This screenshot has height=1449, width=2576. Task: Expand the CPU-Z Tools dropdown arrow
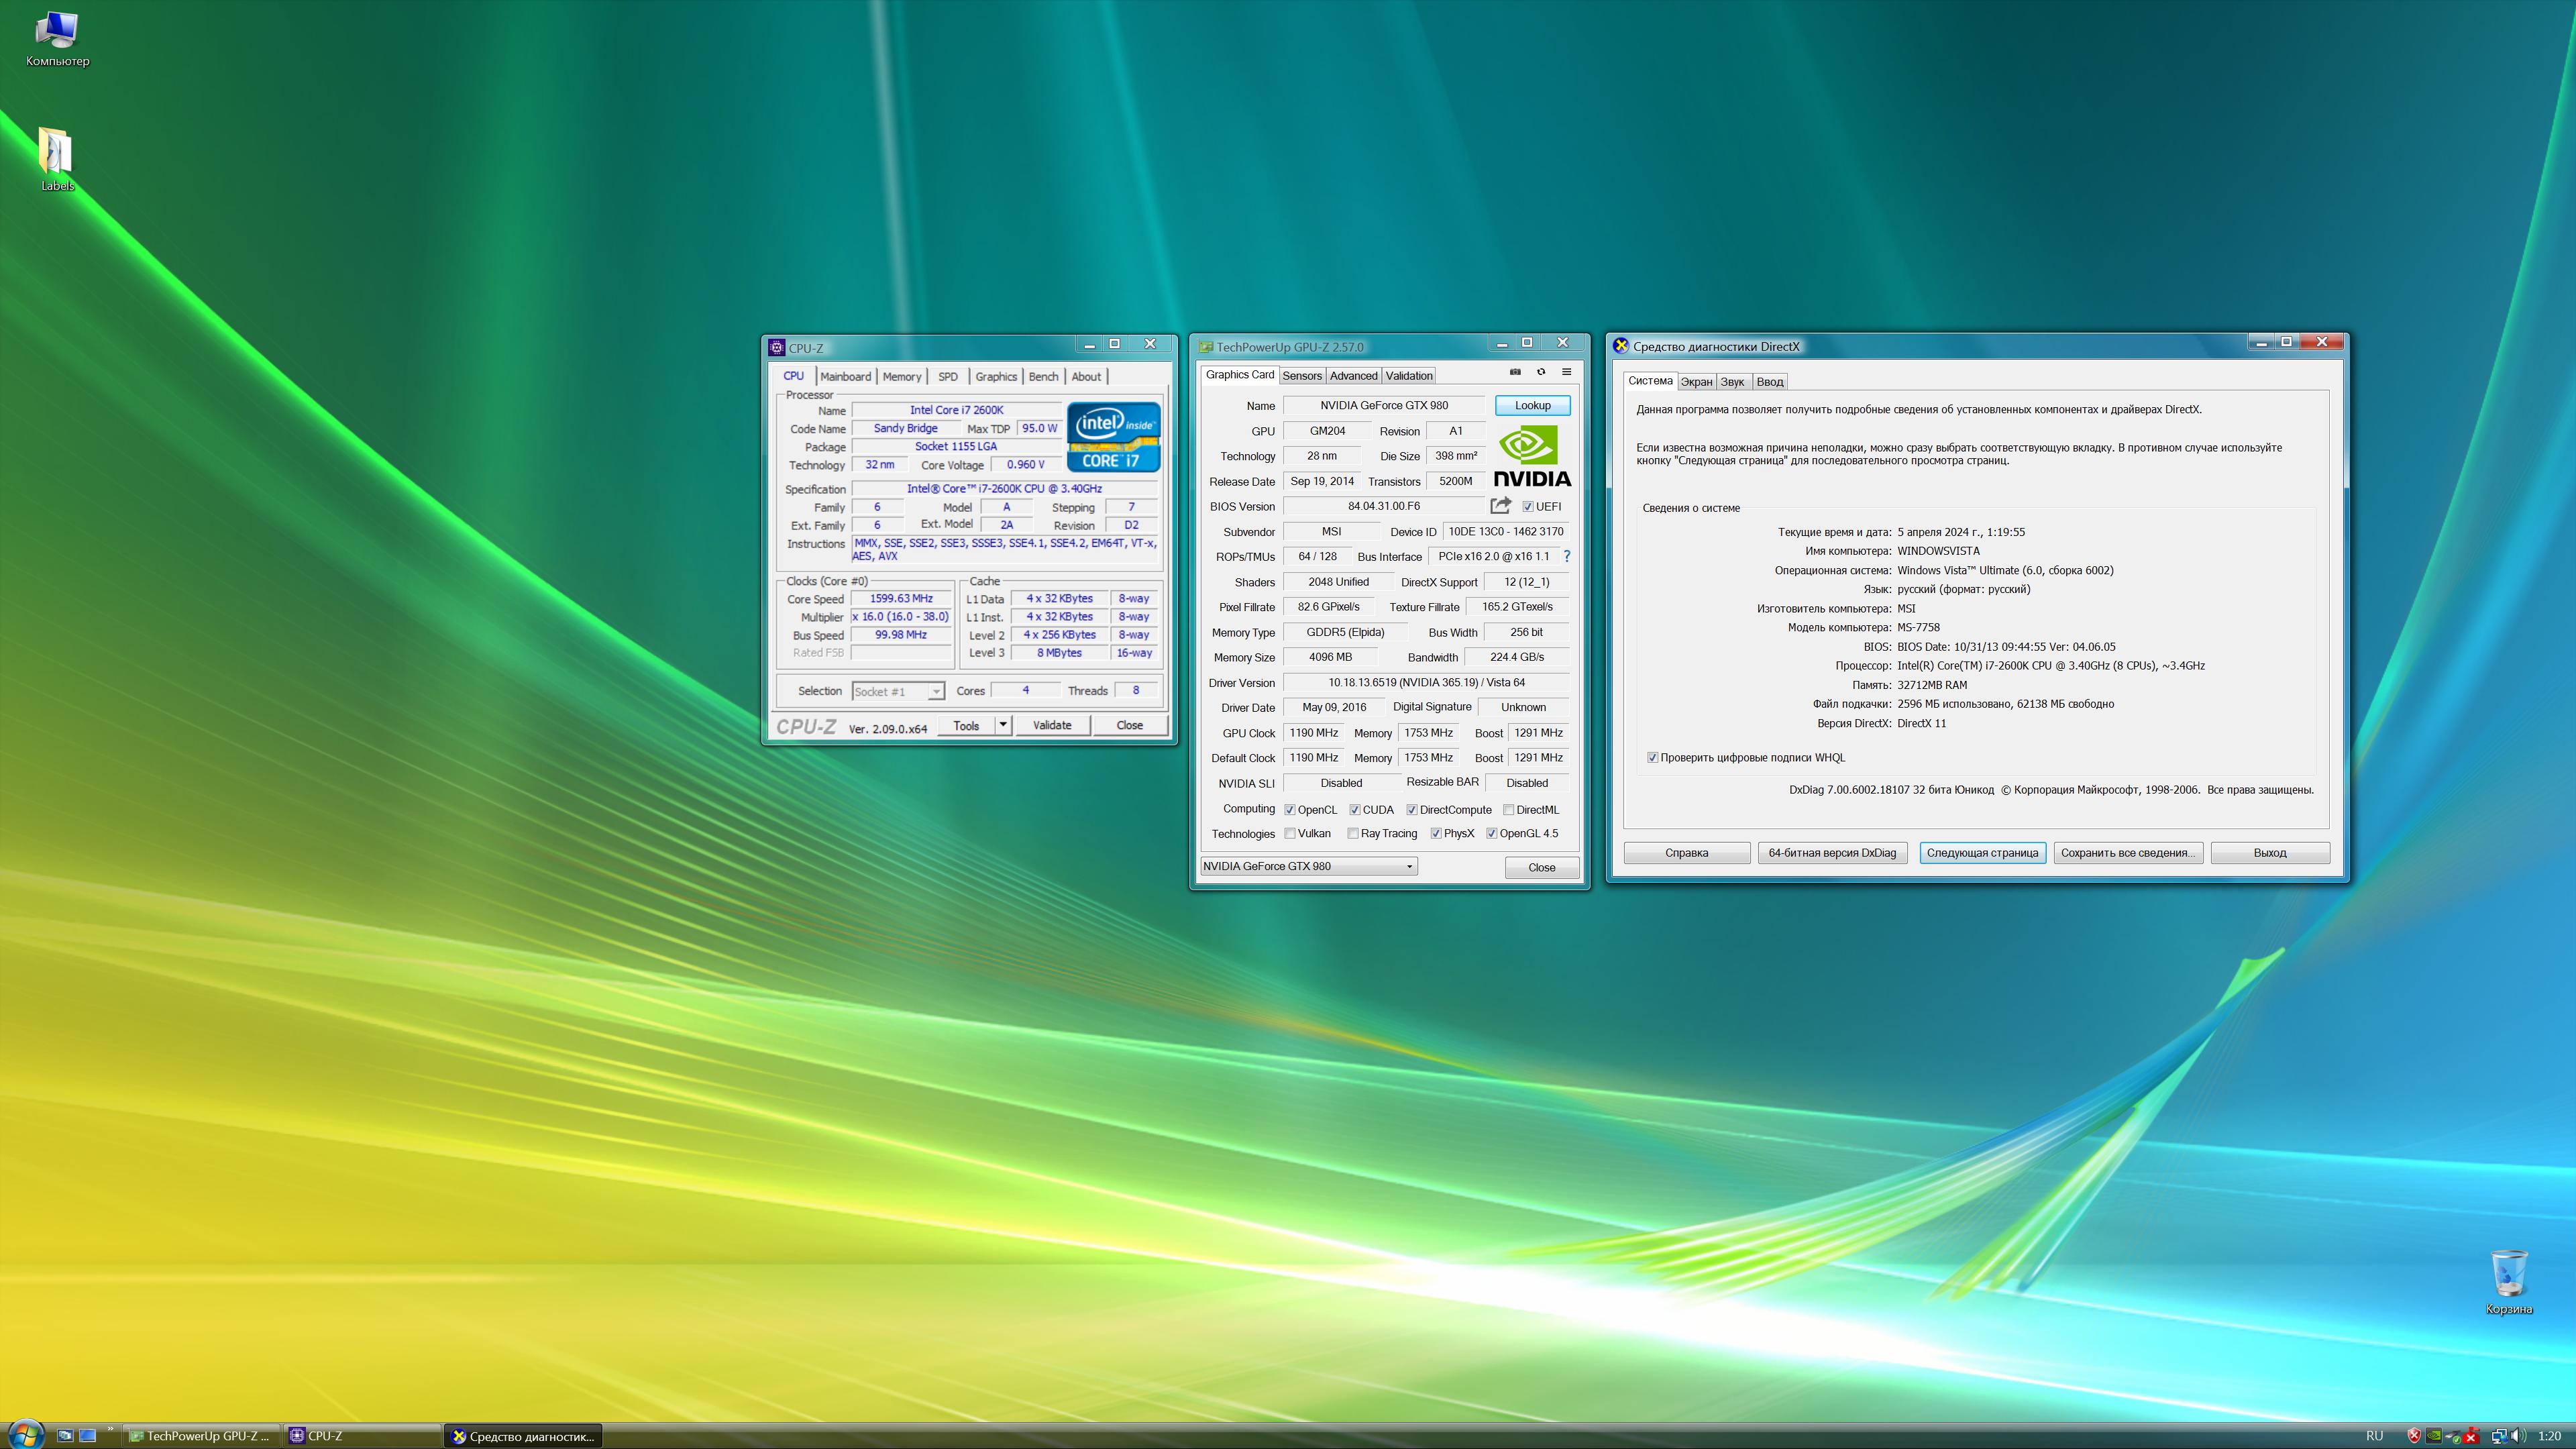(x=1003, y=725)
